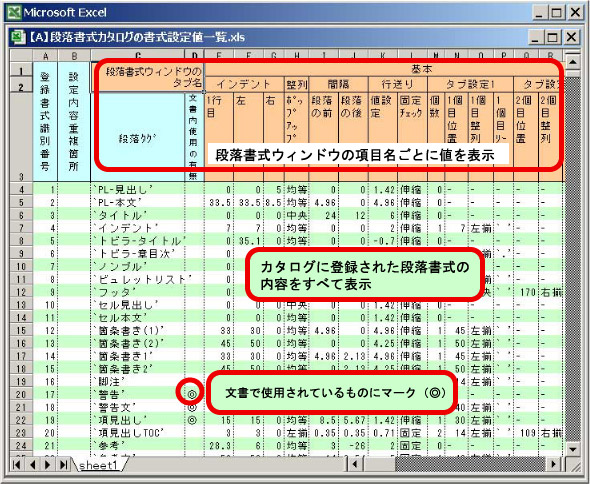Click cell `警告文'
The image size is (590, 484).
[138, 407]
